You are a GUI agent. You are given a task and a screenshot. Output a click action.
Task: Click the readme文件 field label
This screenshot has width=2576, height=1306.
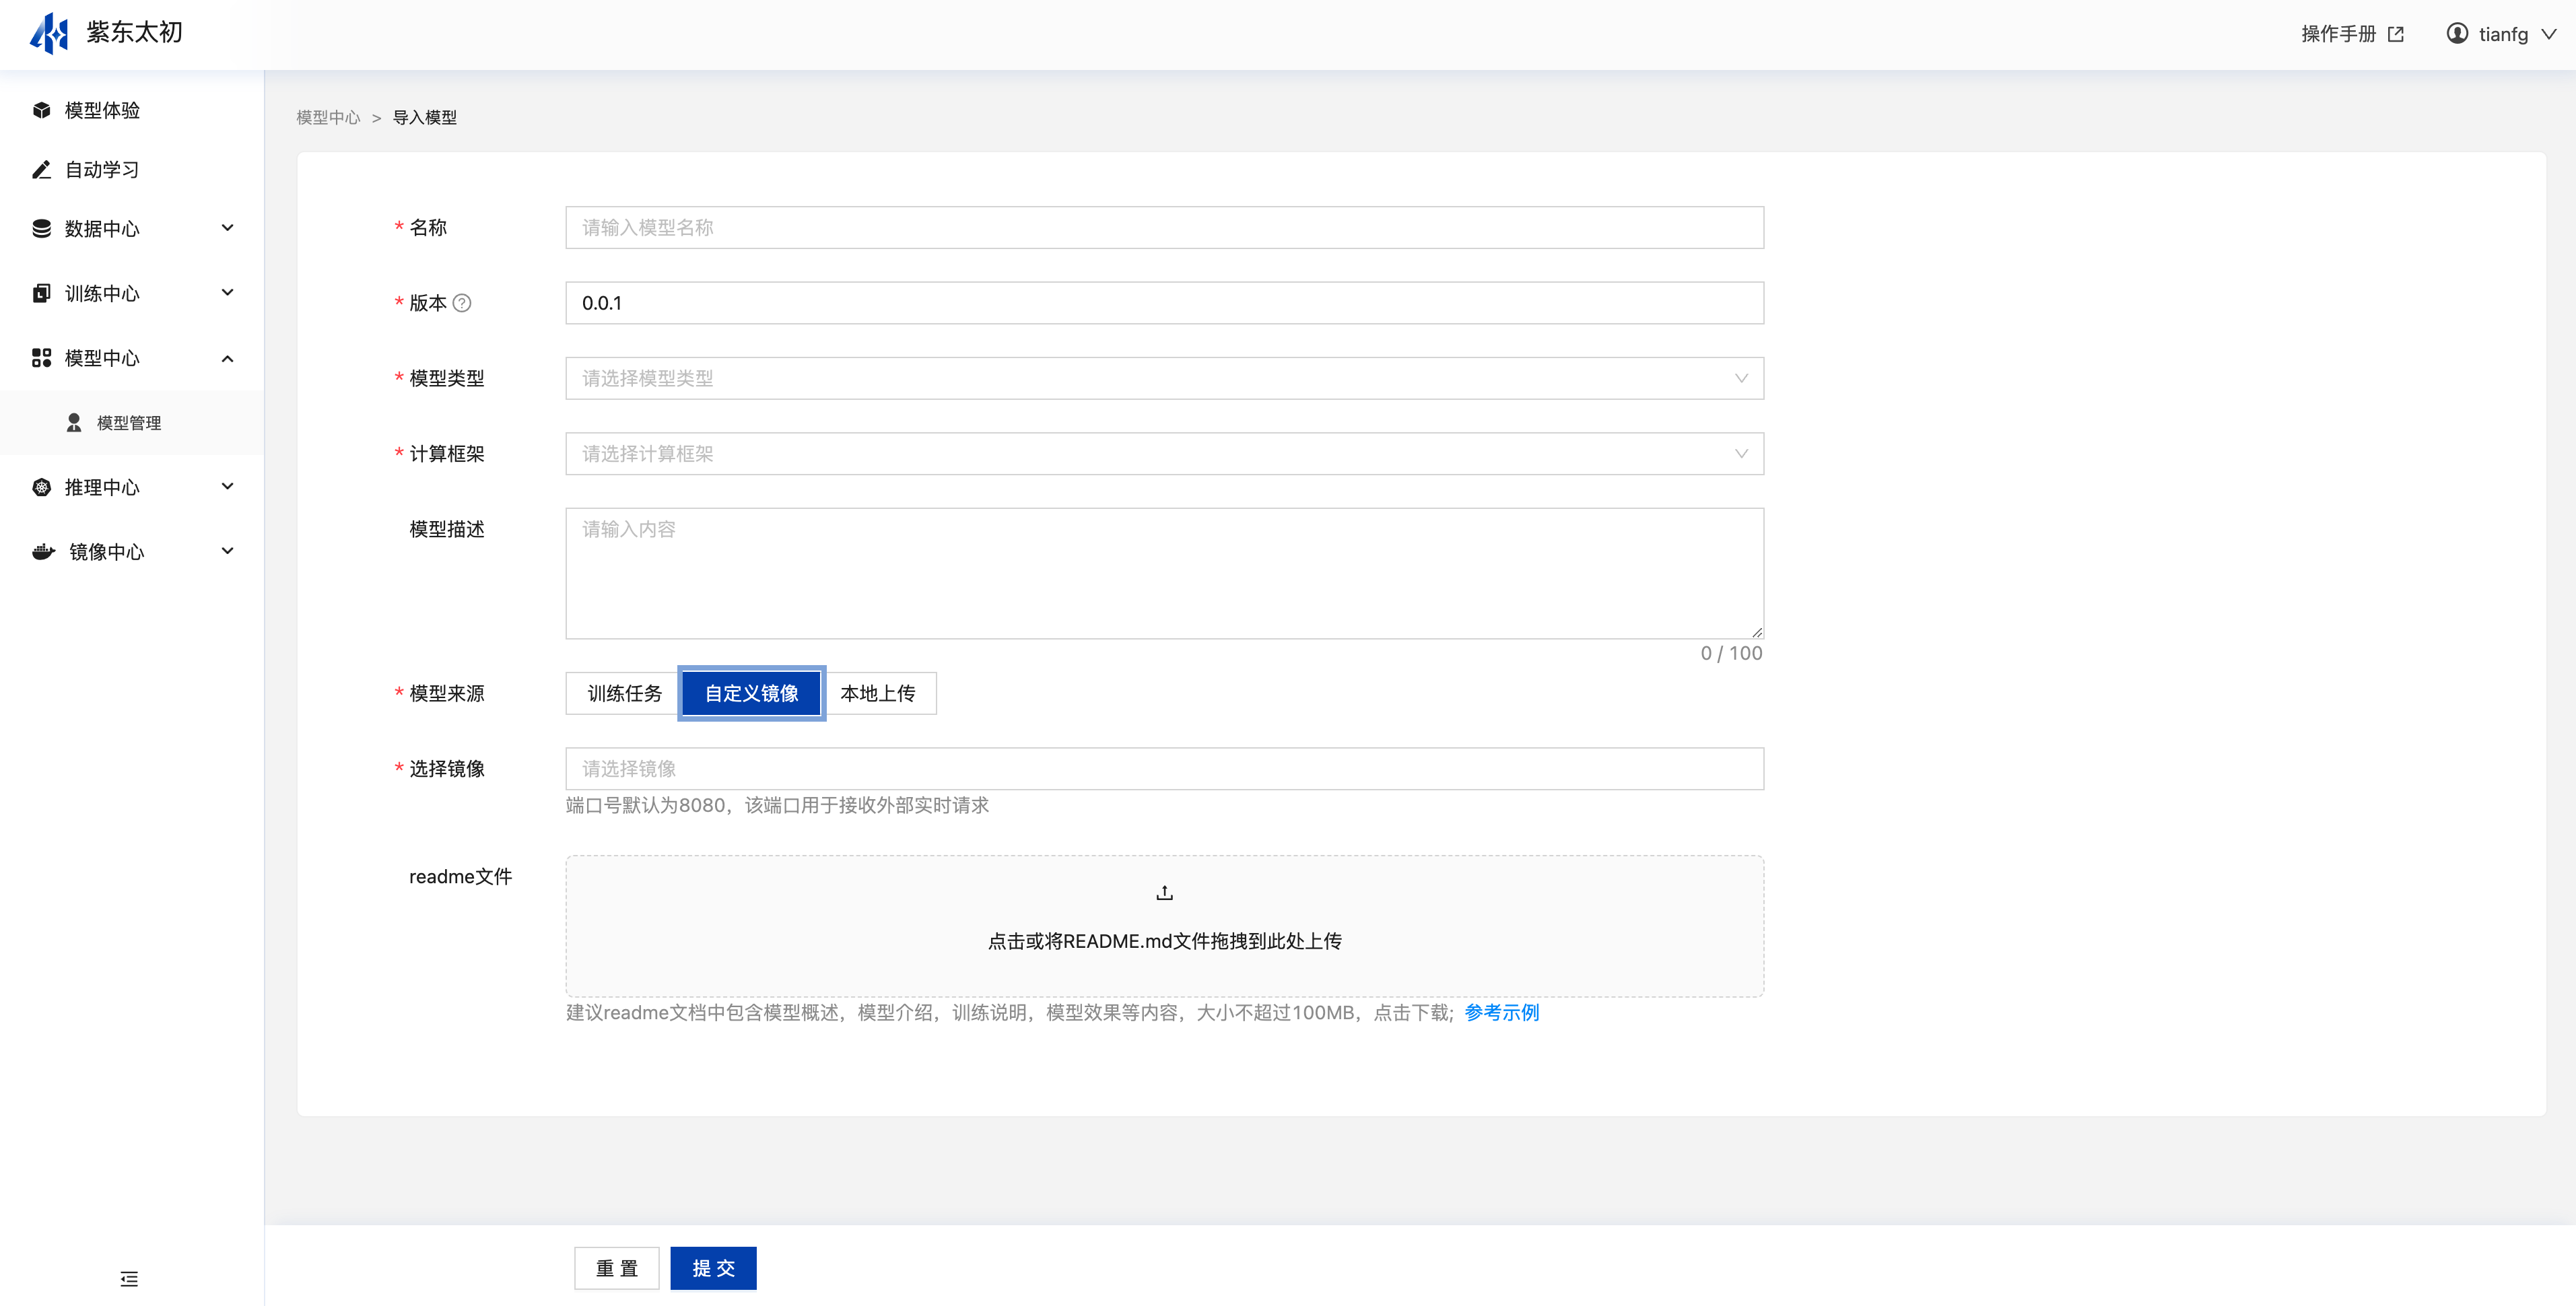pyautogui.click(x=460, y=877)
